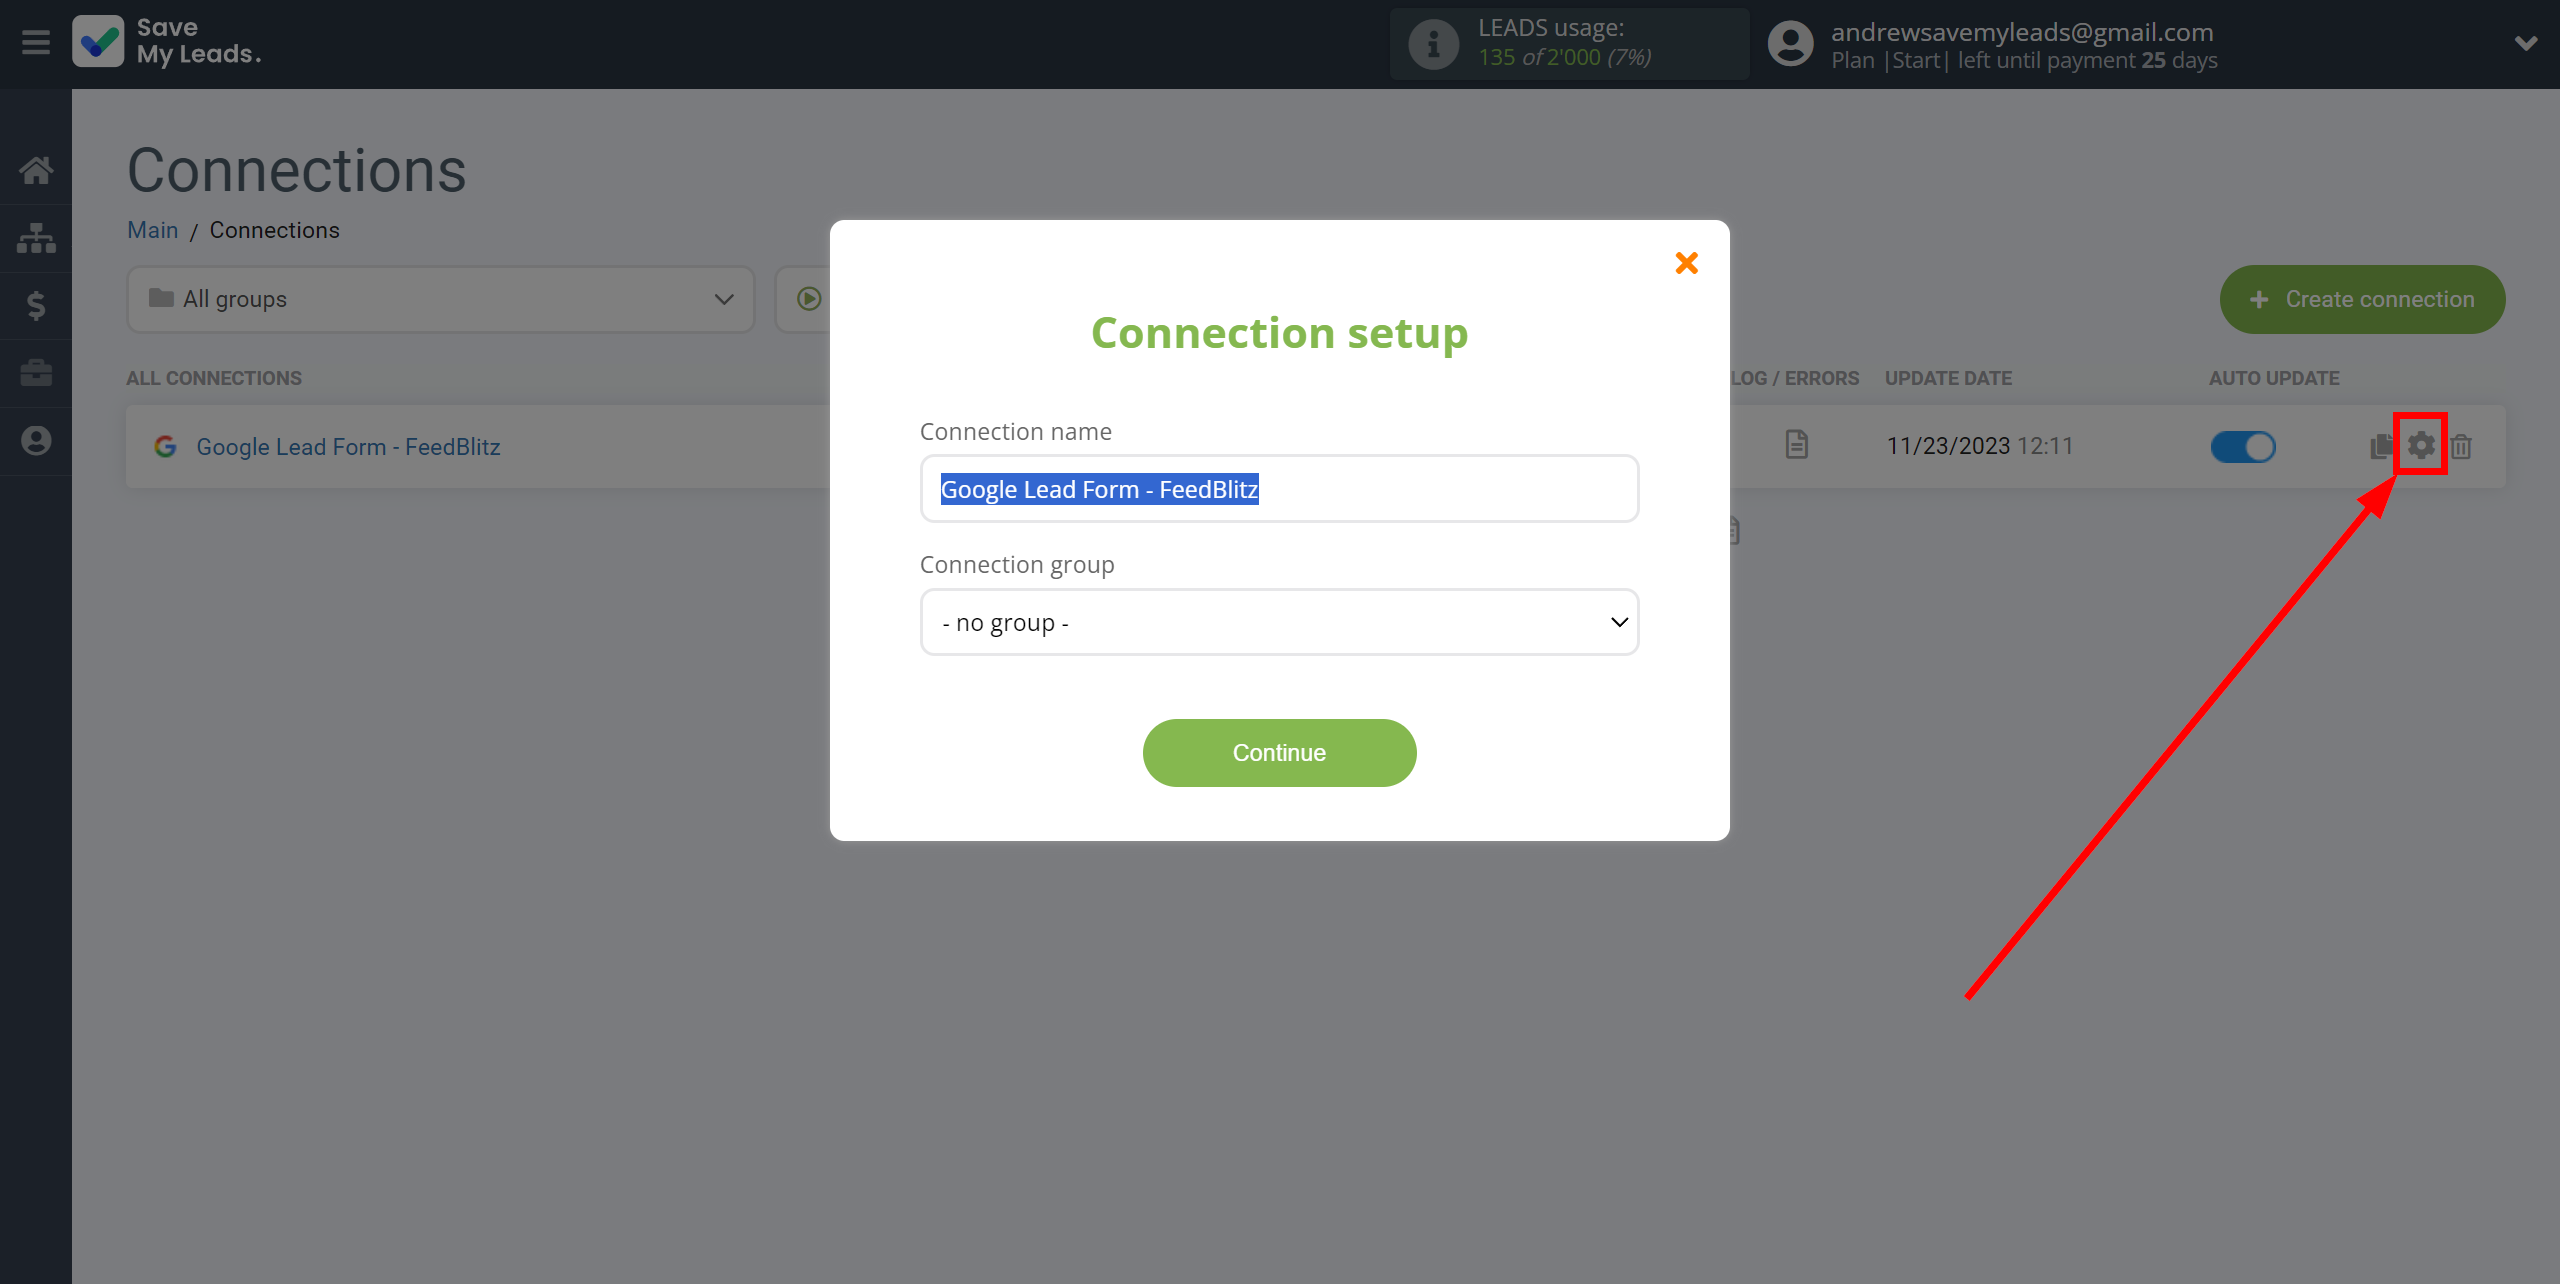This screenshot has width=2560, height=1284.
Task: Expand the account details dropdown arrow
Action: coord(2526,44)
